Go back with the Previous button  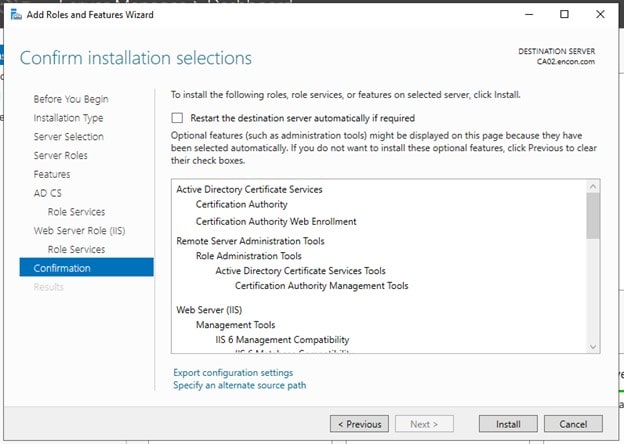point(359,423)
